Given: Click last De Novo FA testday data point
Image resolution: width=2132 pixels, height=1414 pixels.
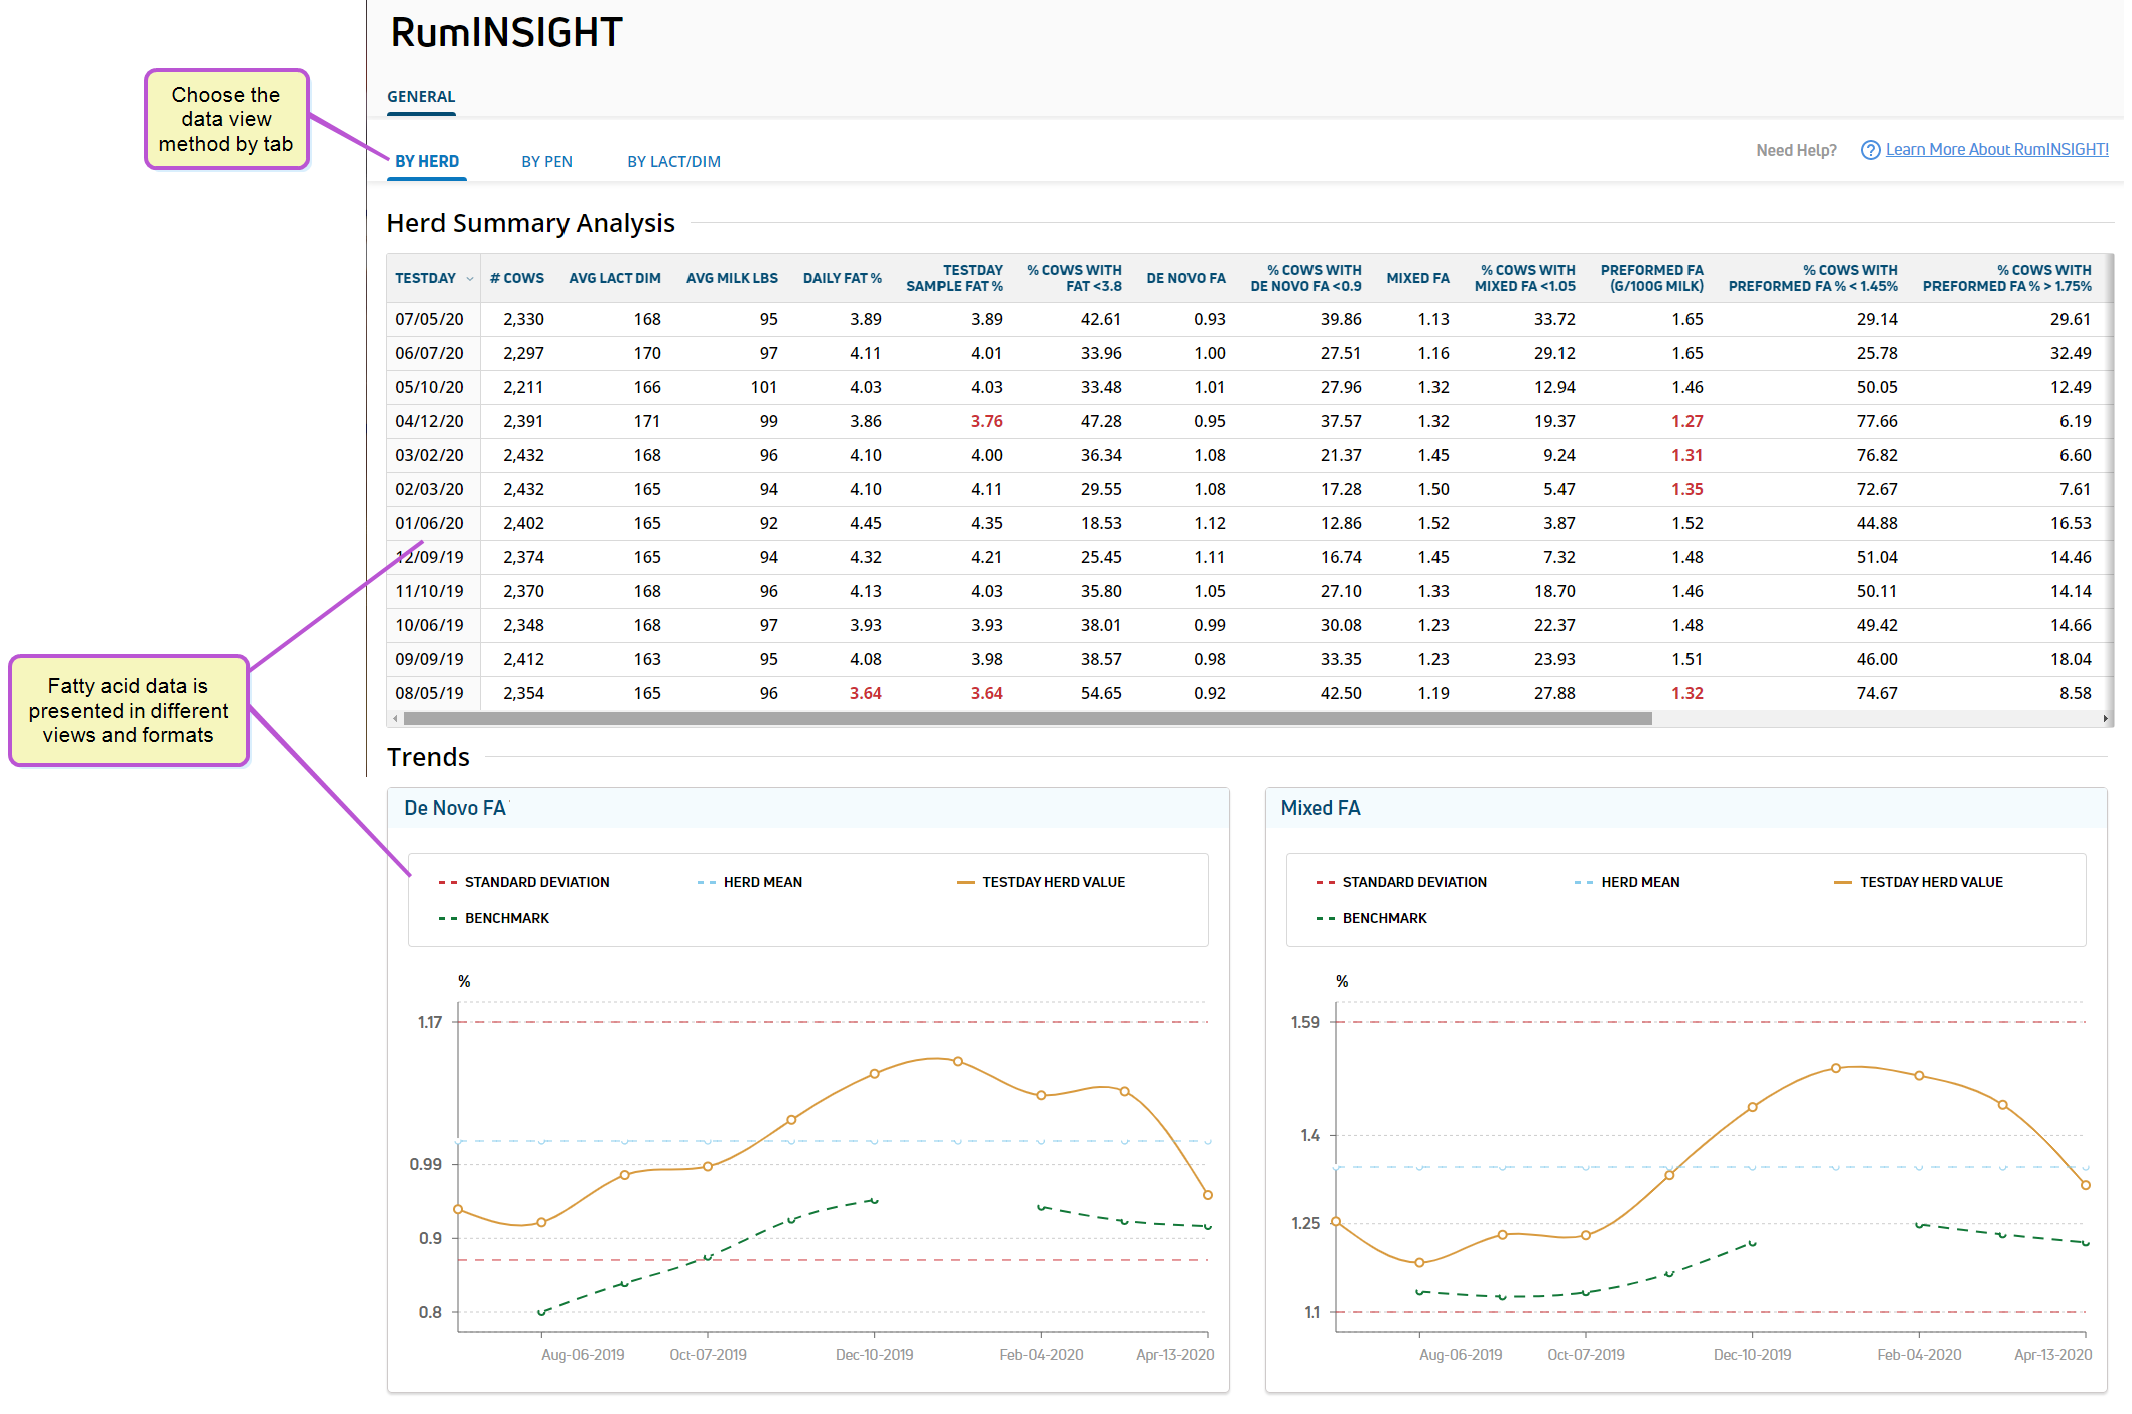Looking at the screenshot, I should [x=1208, y=1195].
